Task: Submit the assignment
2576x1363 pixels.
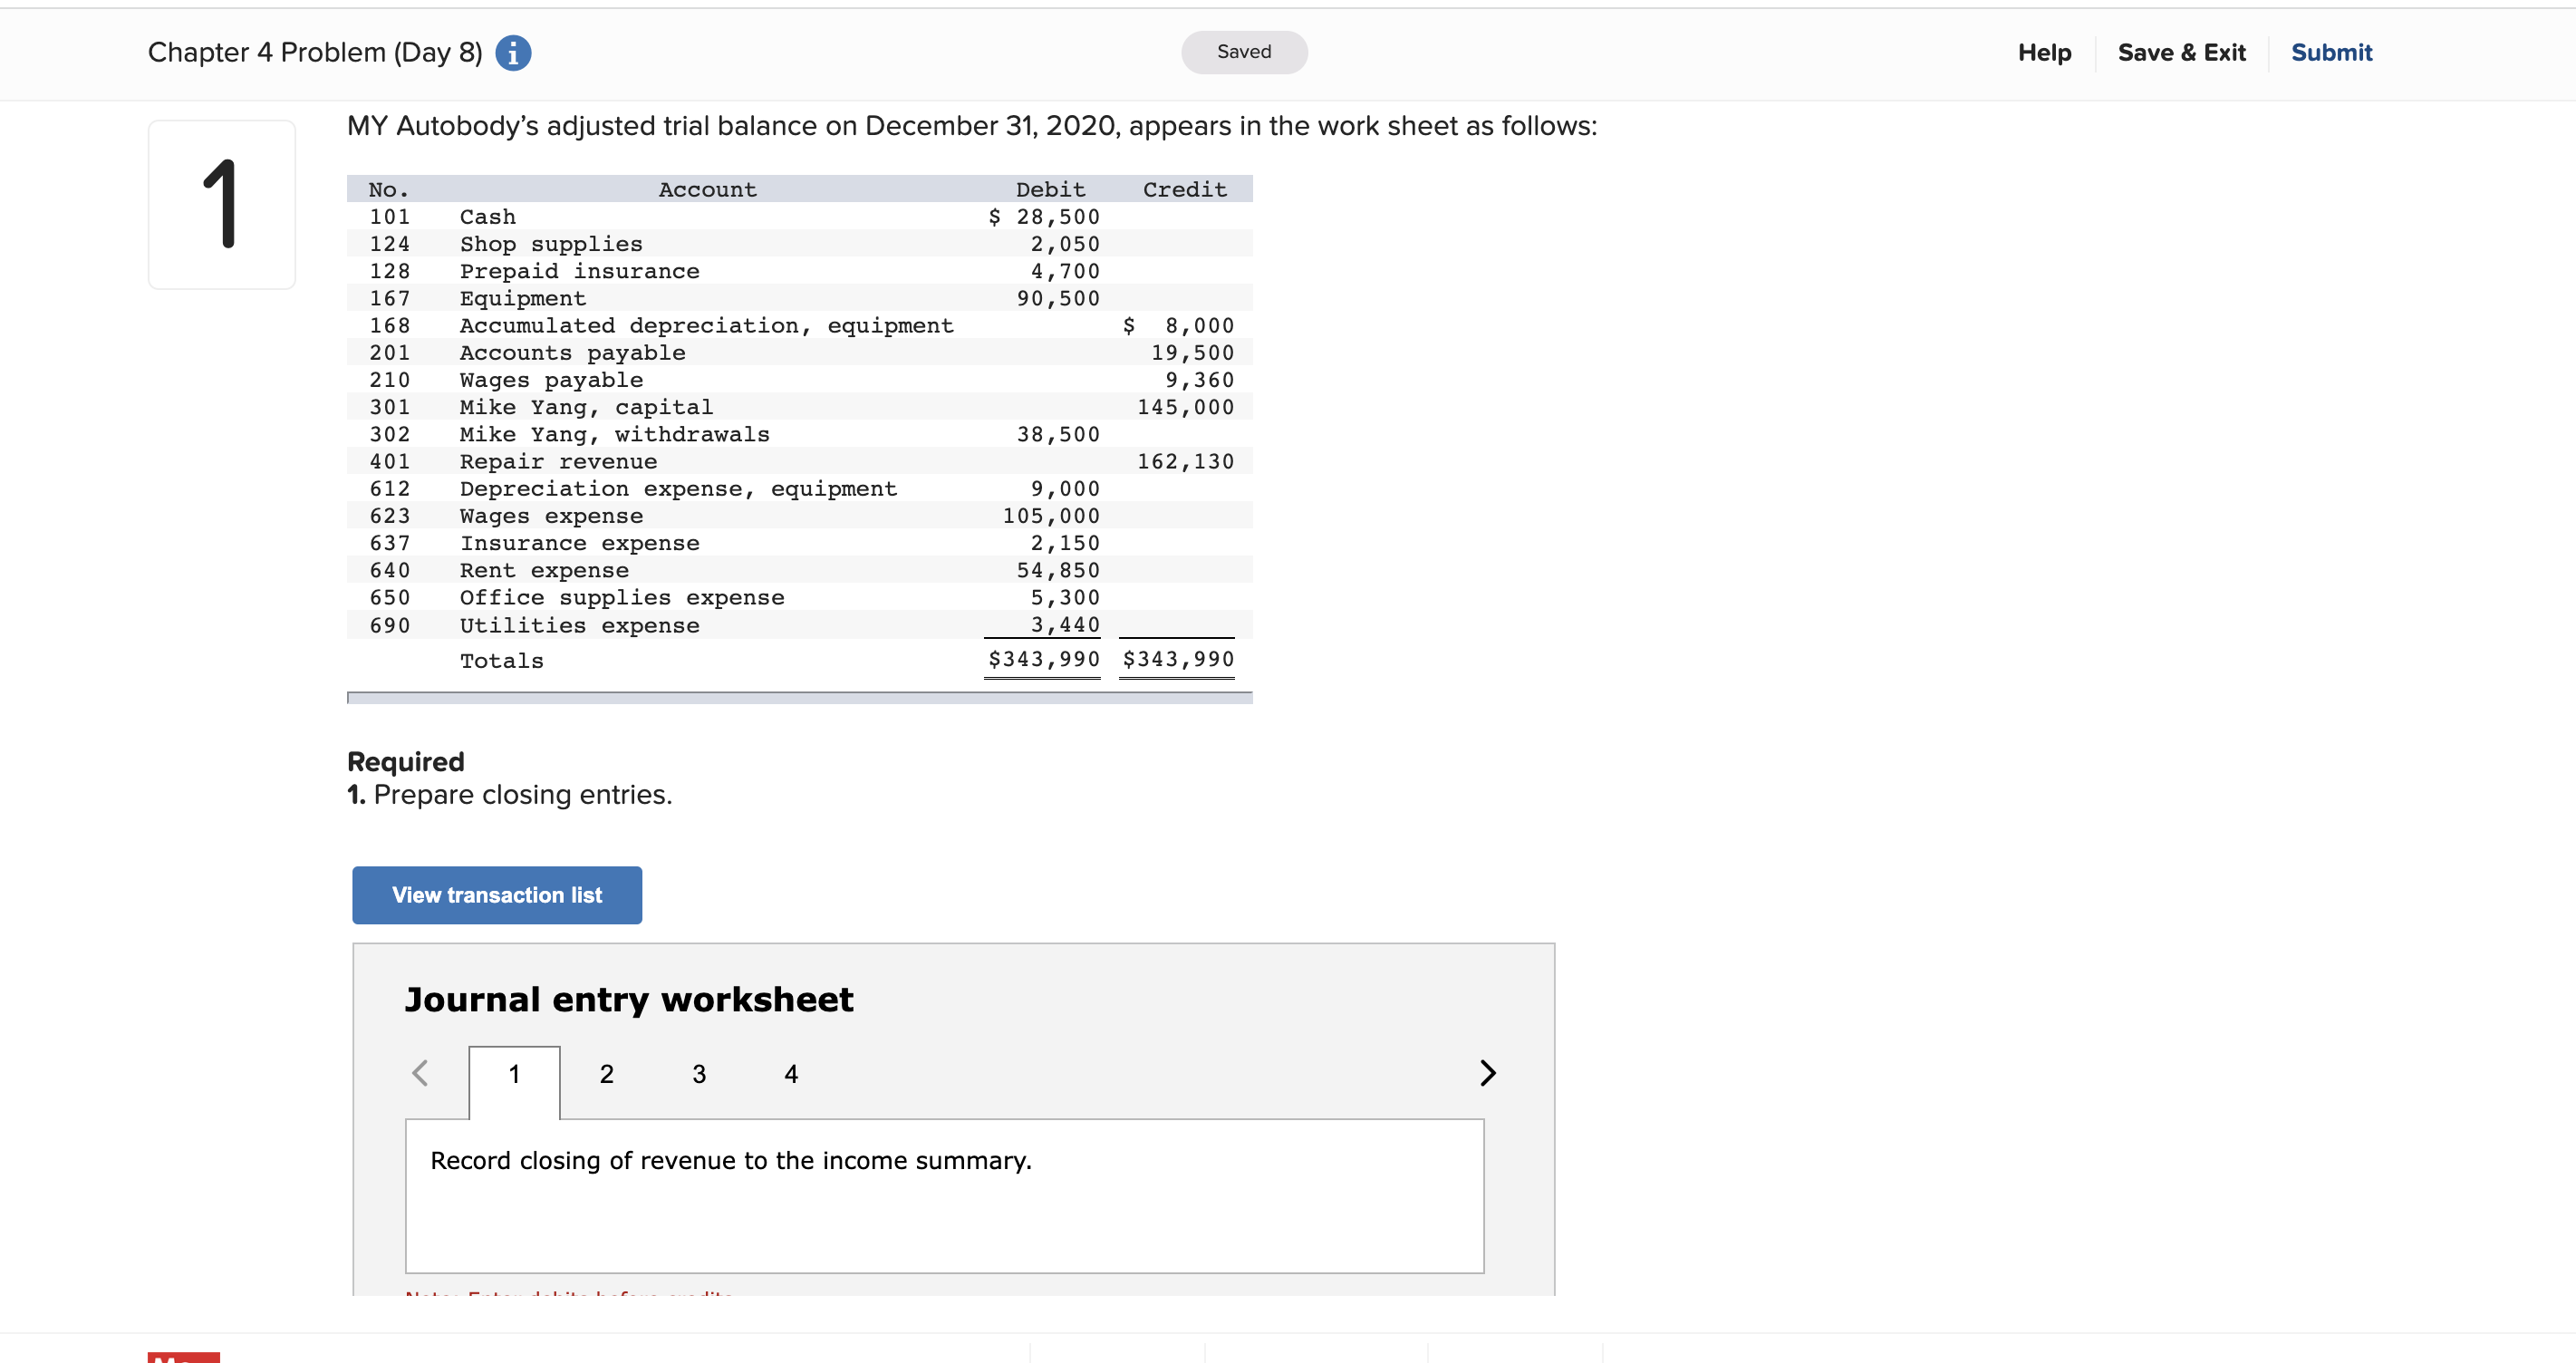Action: [x=2330, y=53]
